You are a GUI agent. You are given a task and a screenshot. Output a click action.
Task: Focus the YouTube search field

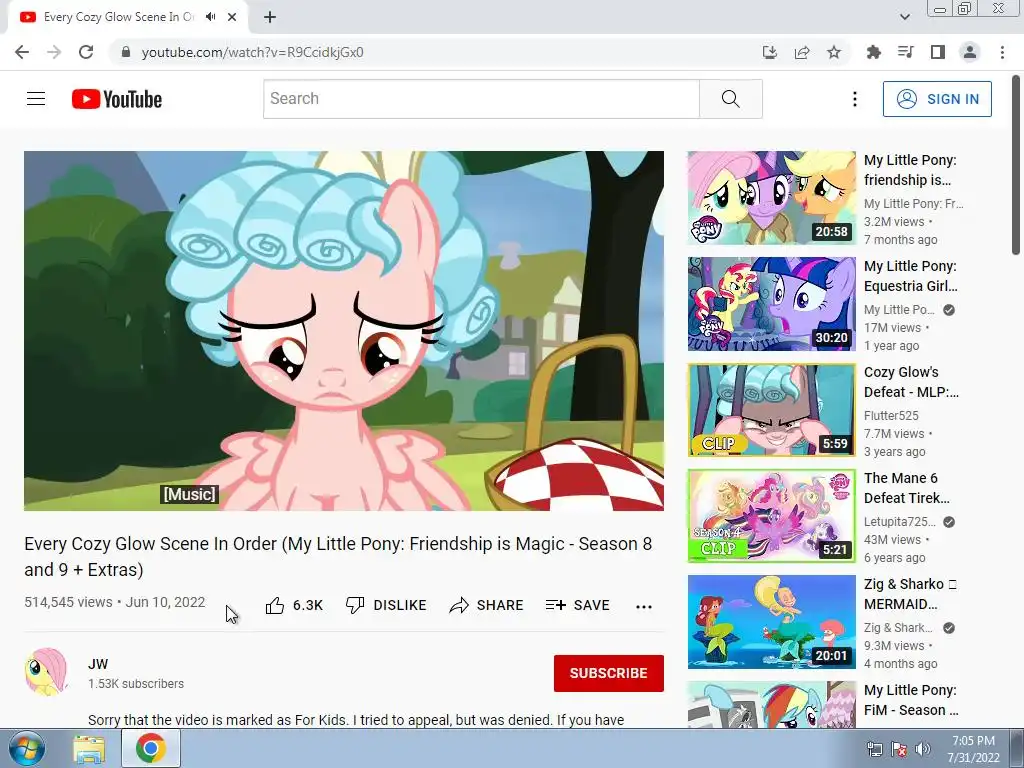coord(481,99)
